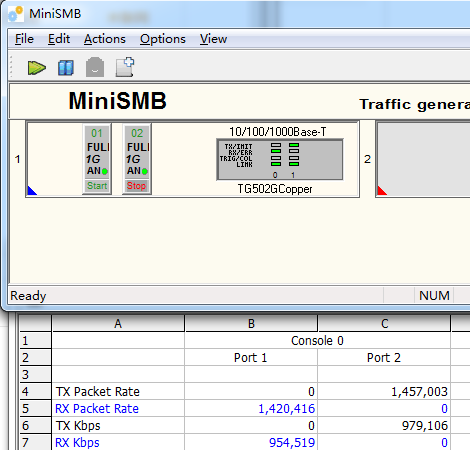
Task: Open the View menu
Action: click(x=213, y=39)
